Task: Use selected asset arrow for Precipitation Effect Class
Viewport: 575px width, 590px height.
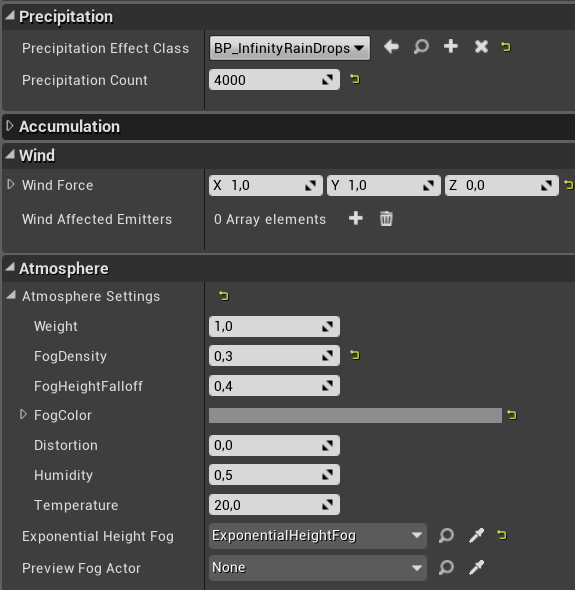Action: tap(391, 47)
